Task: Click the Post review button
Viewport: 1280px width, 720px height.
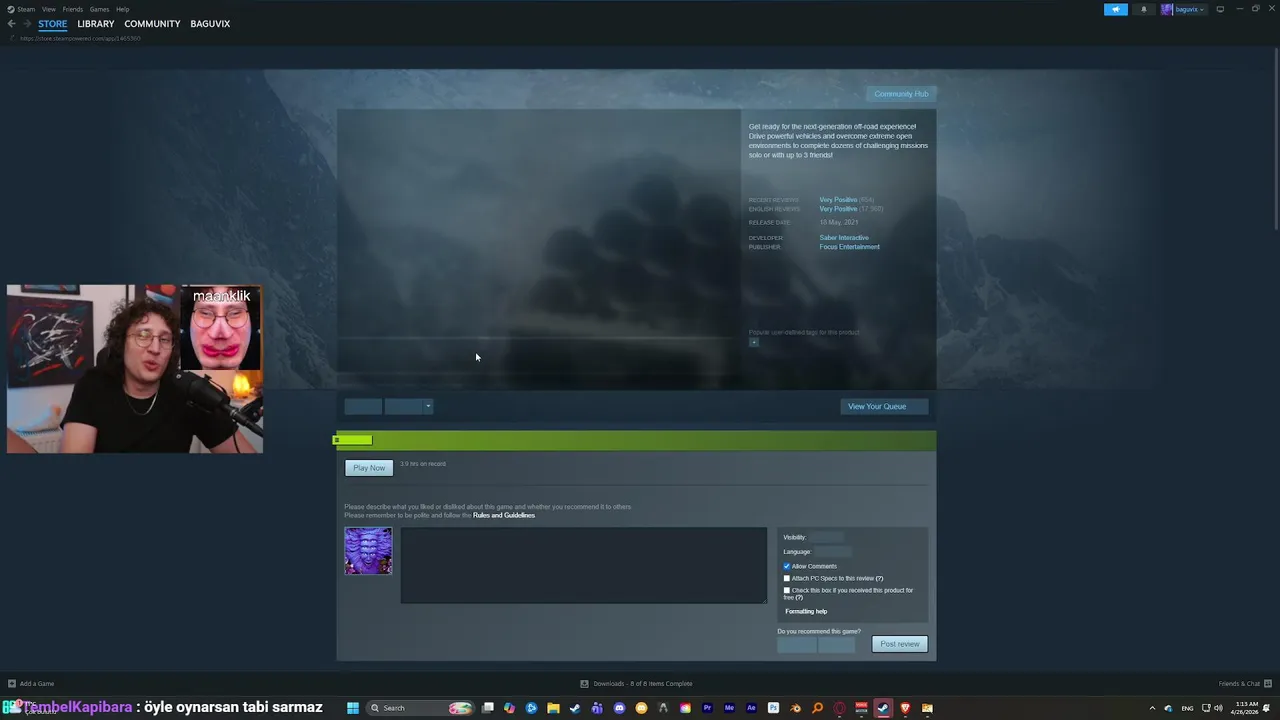Action: (900, 644)
